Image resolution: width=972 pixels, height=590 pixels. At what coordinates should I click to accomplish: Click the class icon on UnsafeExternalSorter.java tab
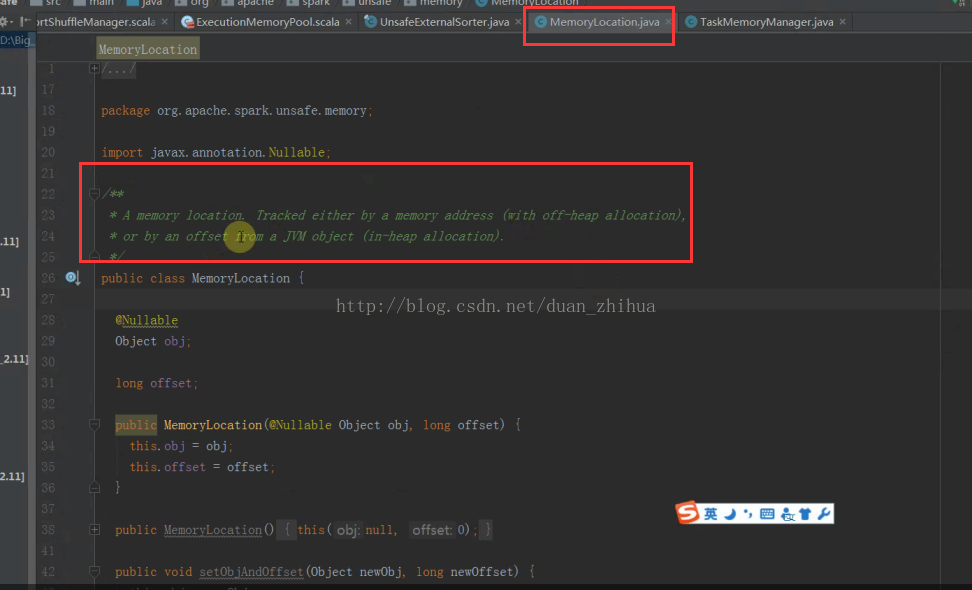(370, 22)
